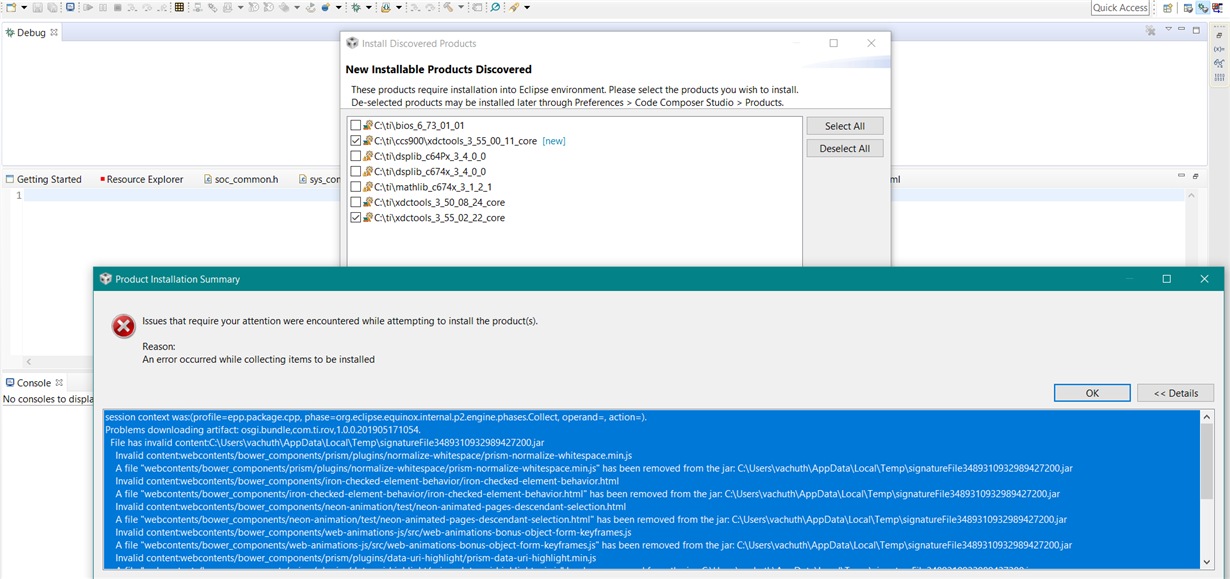Image resolution: width=1230 pixels, height=579 pixels.
Task: Open the soc_common.h editor tab
Action: pos(245,180)
